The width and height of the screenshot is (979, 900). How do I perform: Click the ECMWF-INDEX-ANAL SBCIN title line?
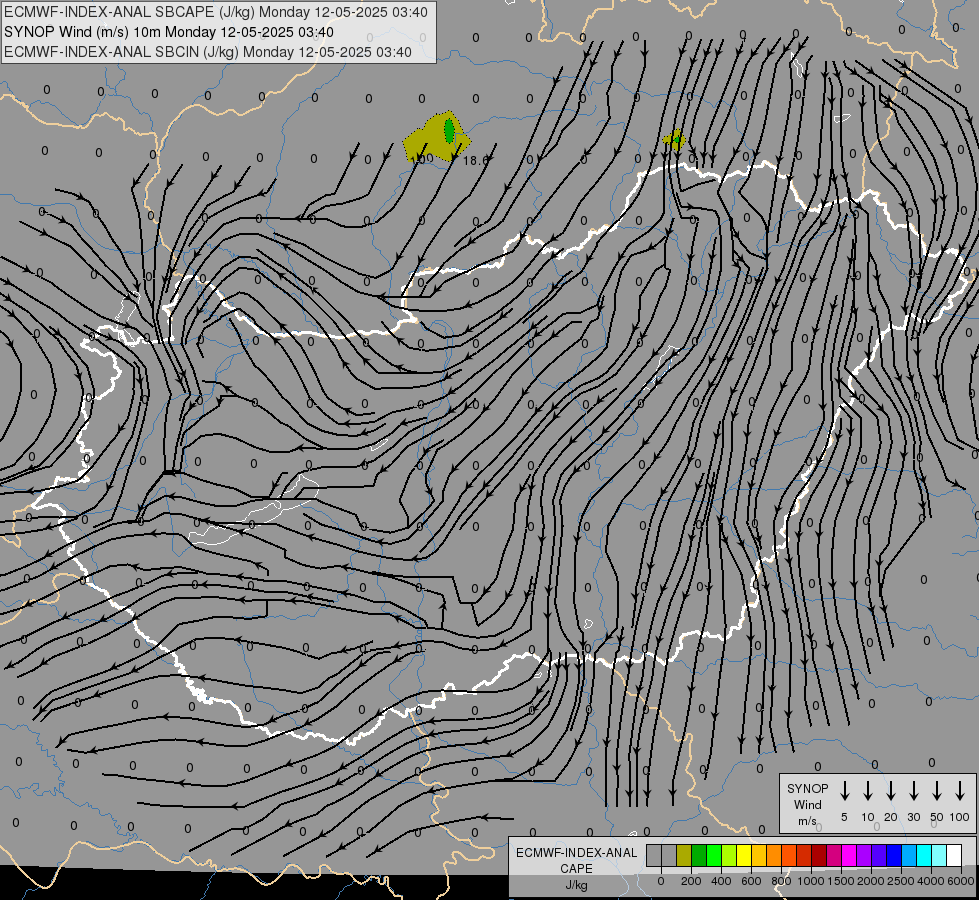click(x=208, y=52)
